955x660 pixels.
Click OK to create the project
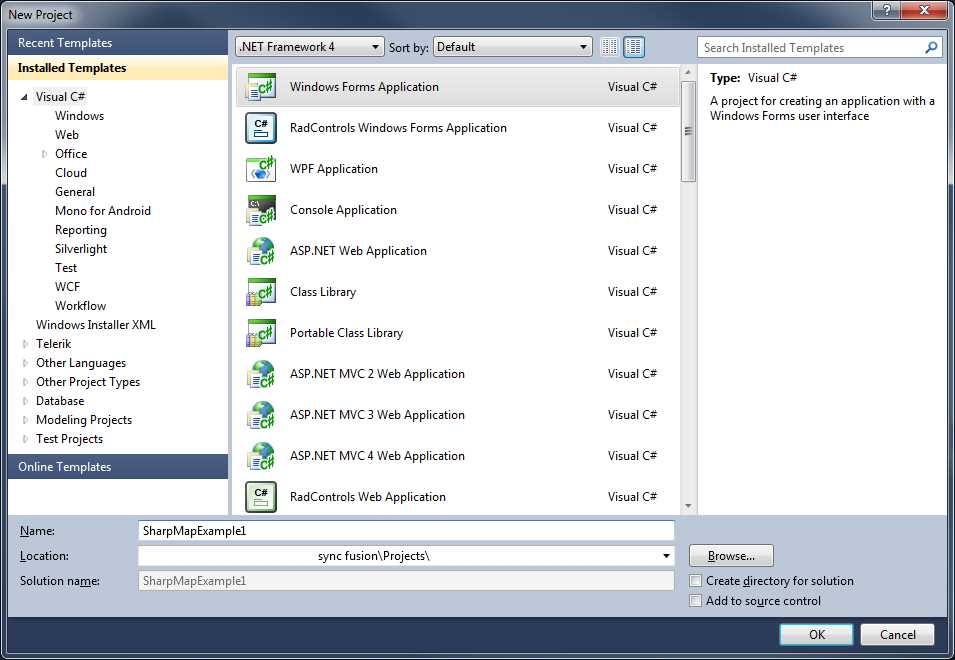point(816,634)
